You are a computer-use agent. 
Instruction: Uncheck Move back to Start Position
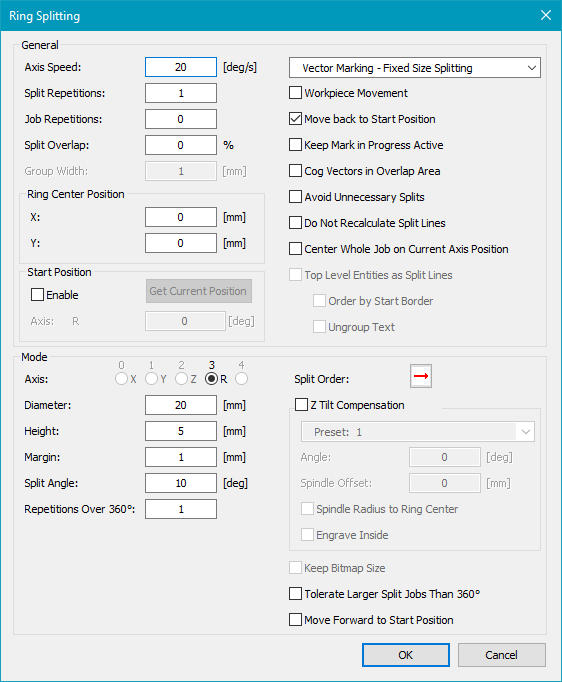click(x=295, y=119)
